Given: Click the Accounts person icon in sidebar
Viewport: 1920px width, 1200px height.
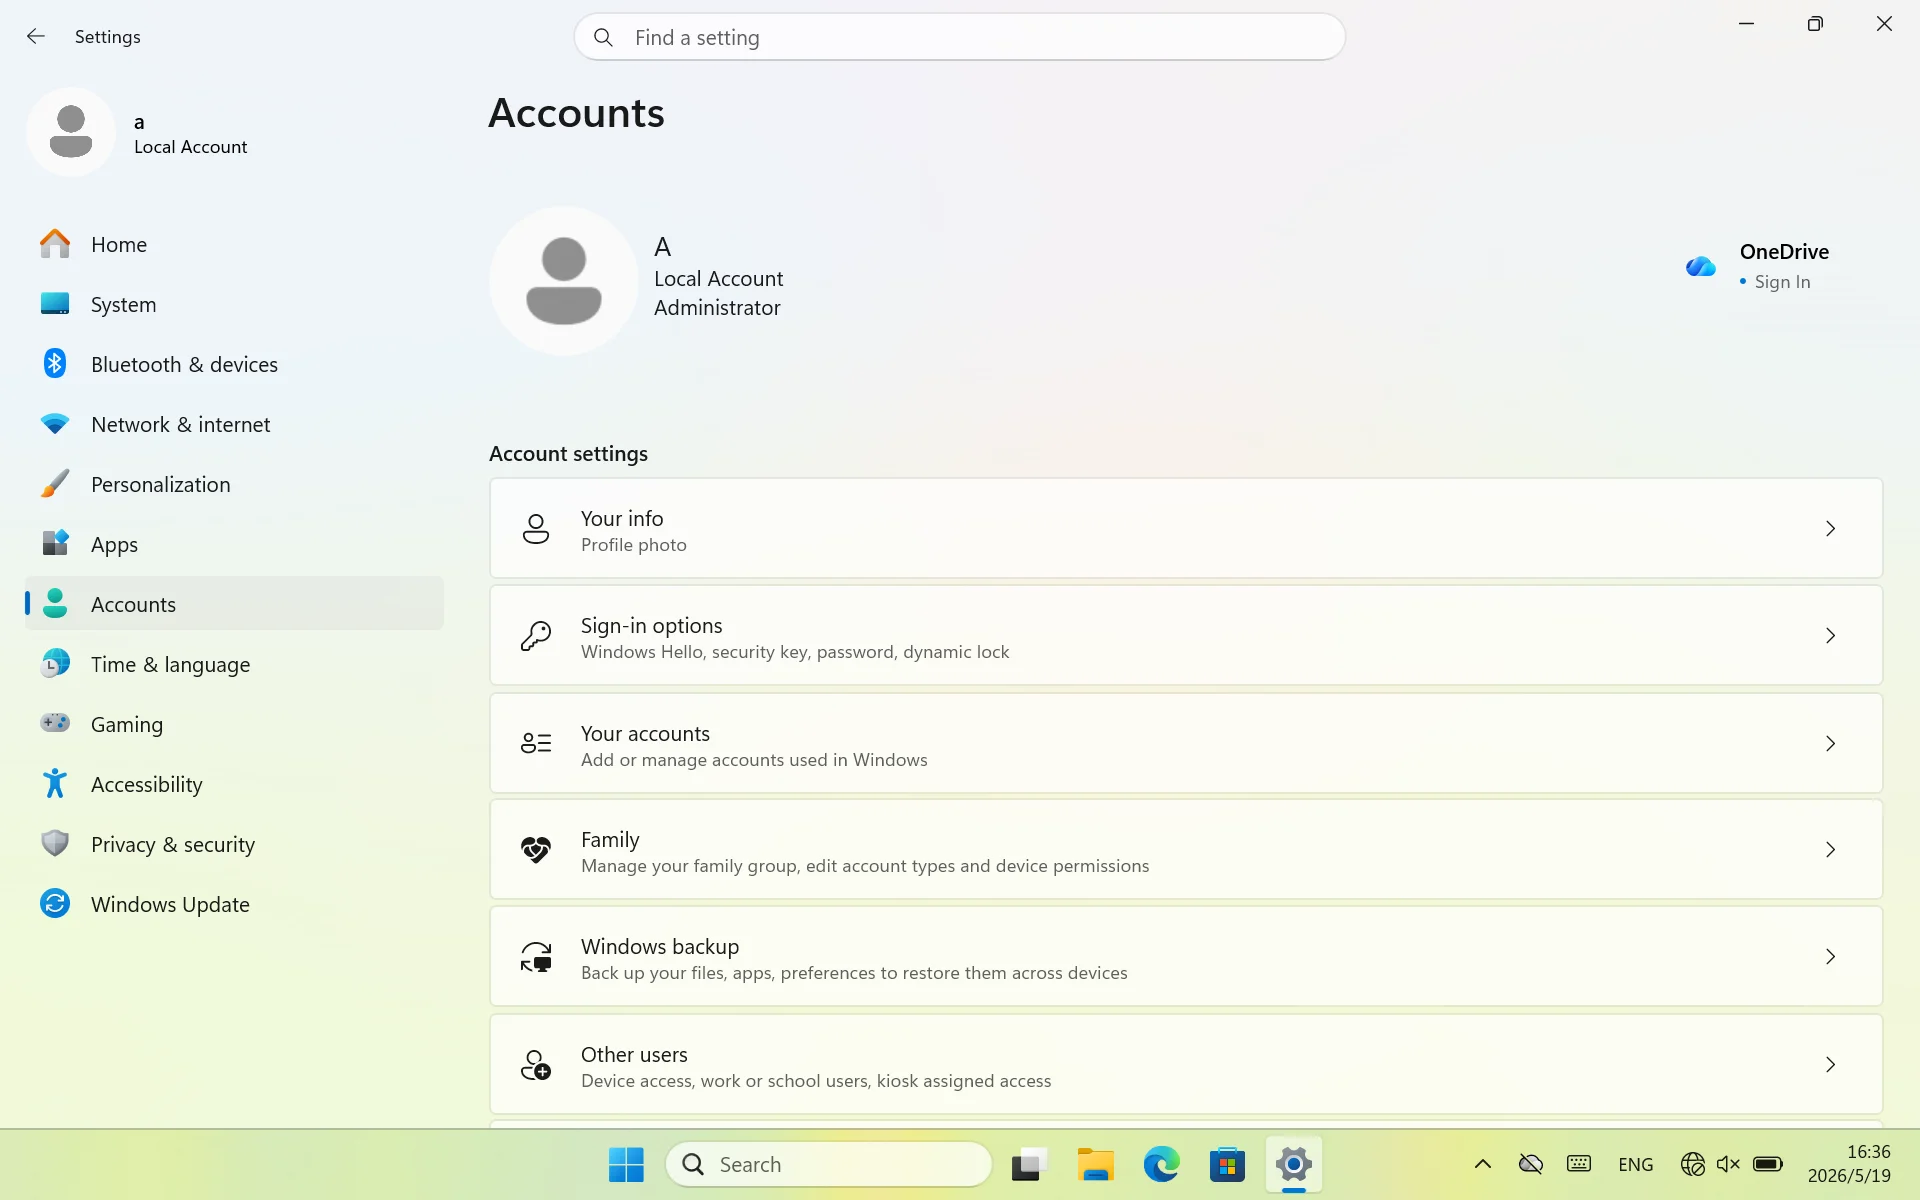Looking at the screenshot, I should coord(55,603).
